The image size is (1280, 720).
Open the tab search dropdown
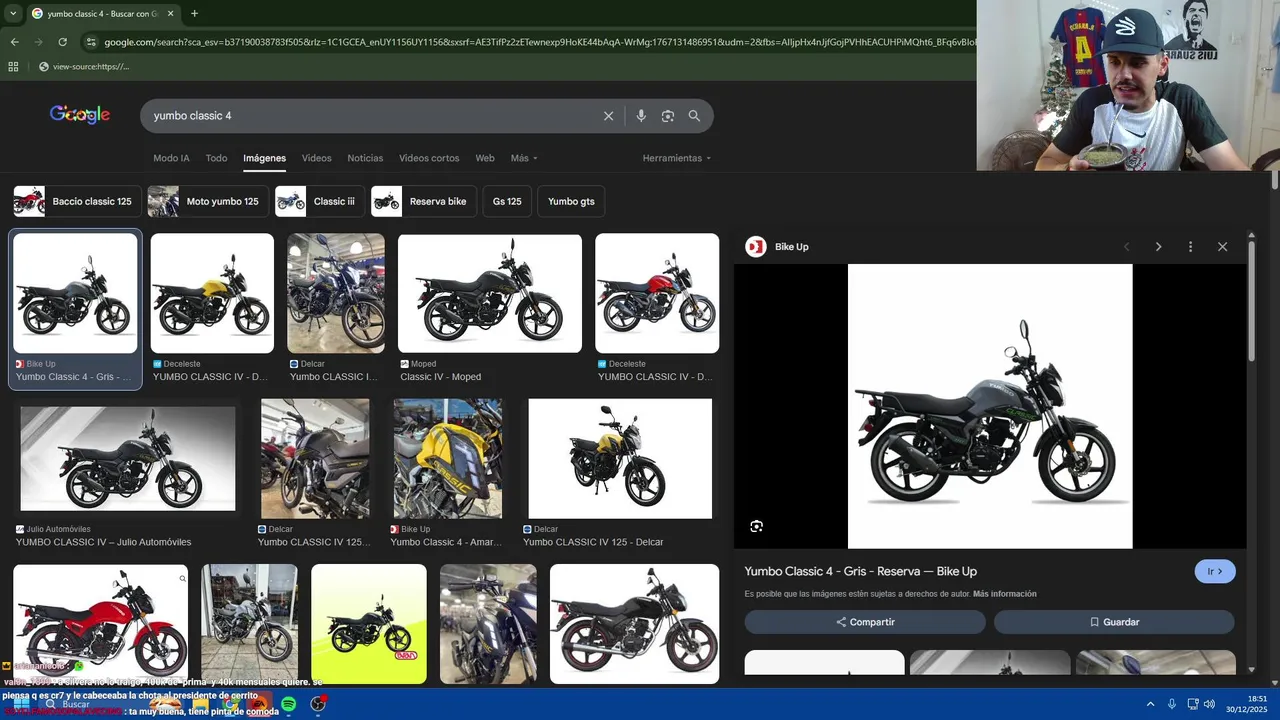[x=13, y=14]
